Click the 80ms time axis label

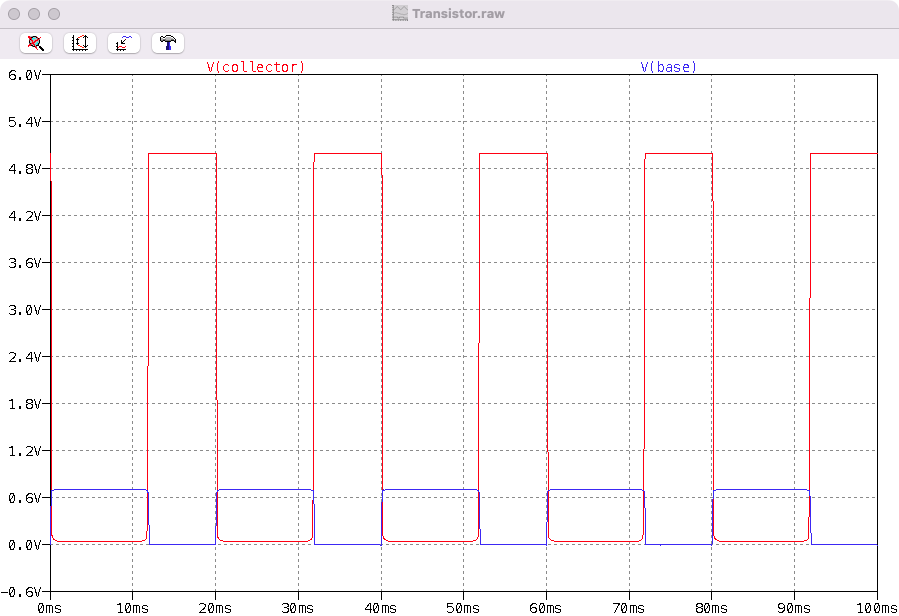pyautogui.click(x=712, y=608)
